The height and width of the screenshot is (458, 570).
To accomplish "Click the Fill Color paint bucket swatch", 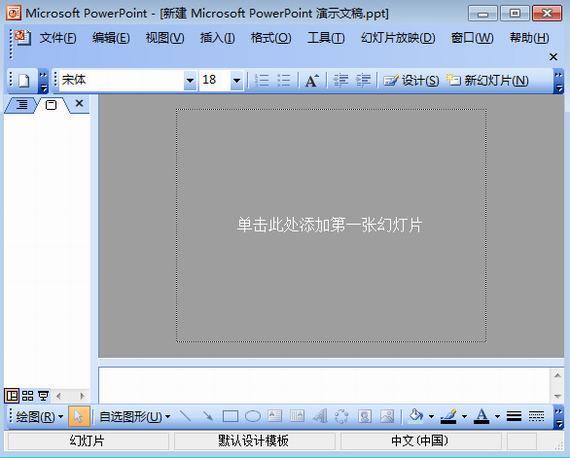I will pos(416,416).
